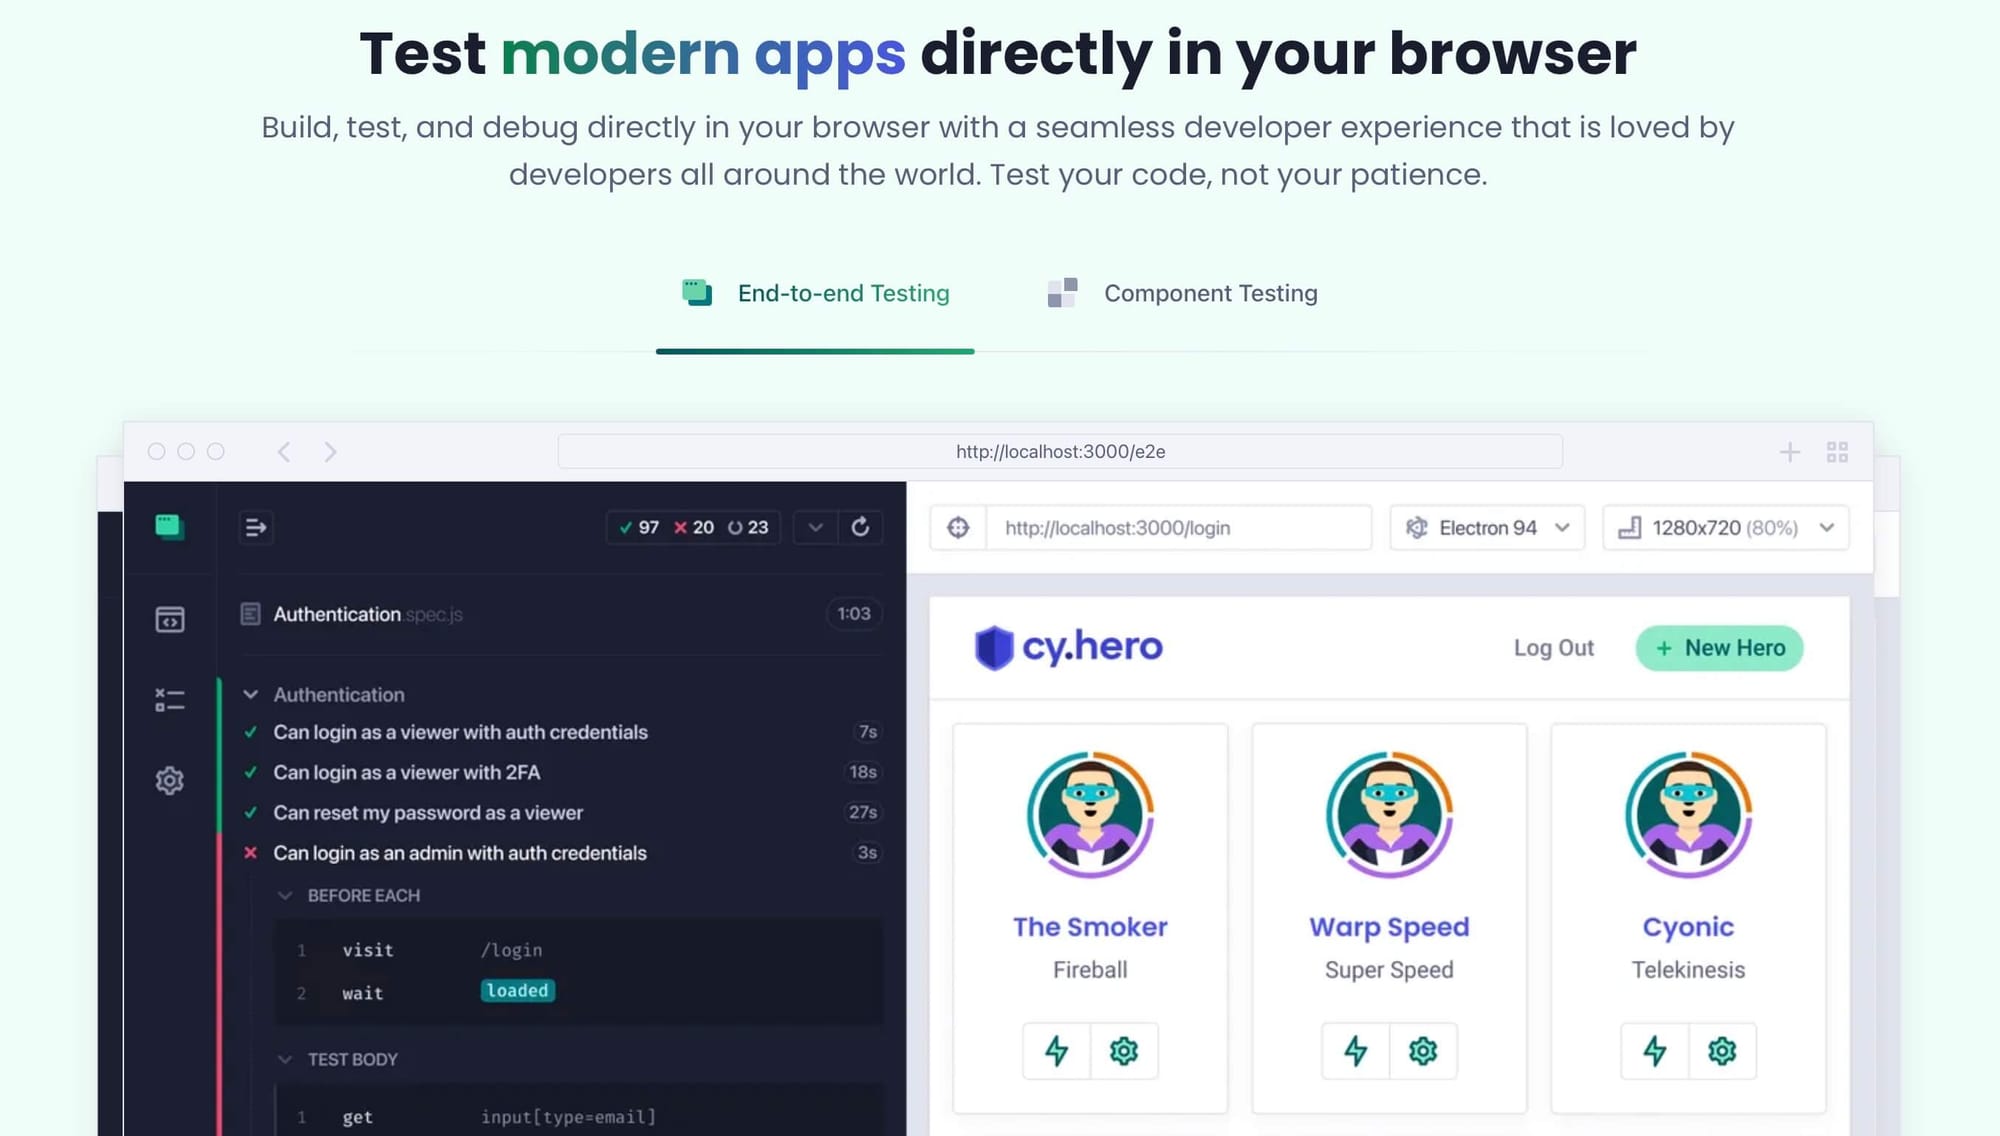Rerun tests with the reload icon
The width and height of the screenshot is (2000, 1136).
[x=861, y=527]
